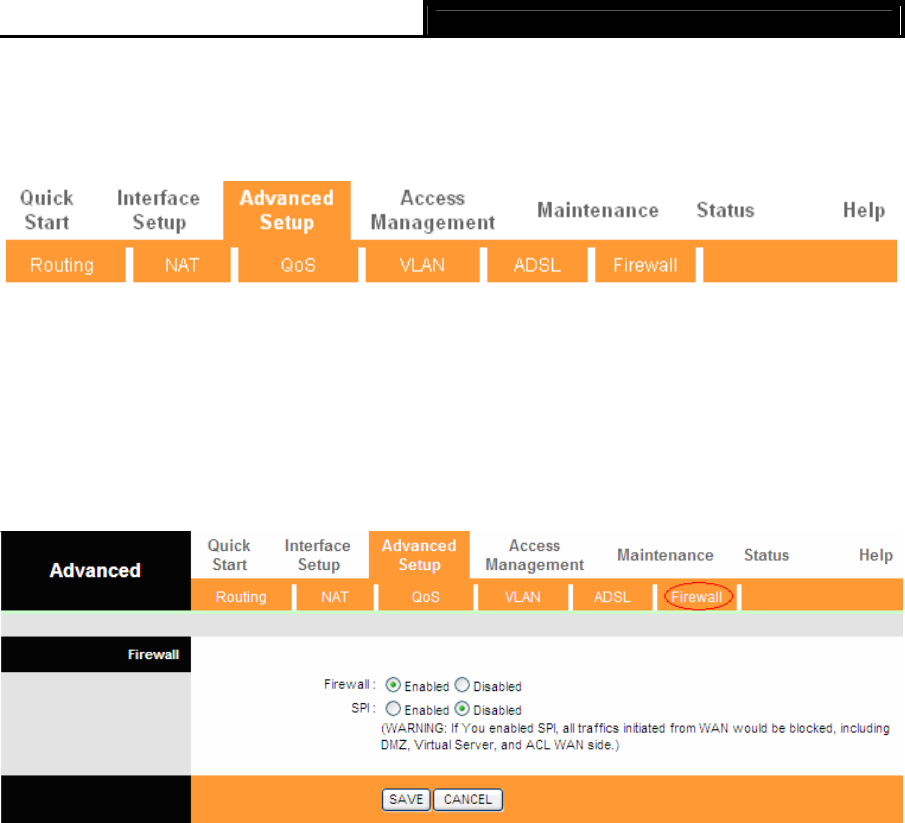The width and height of the screenshot is (905, 823).
Task: Open Quick Start tab in upper navigation bar
Action: pos(47,210)
